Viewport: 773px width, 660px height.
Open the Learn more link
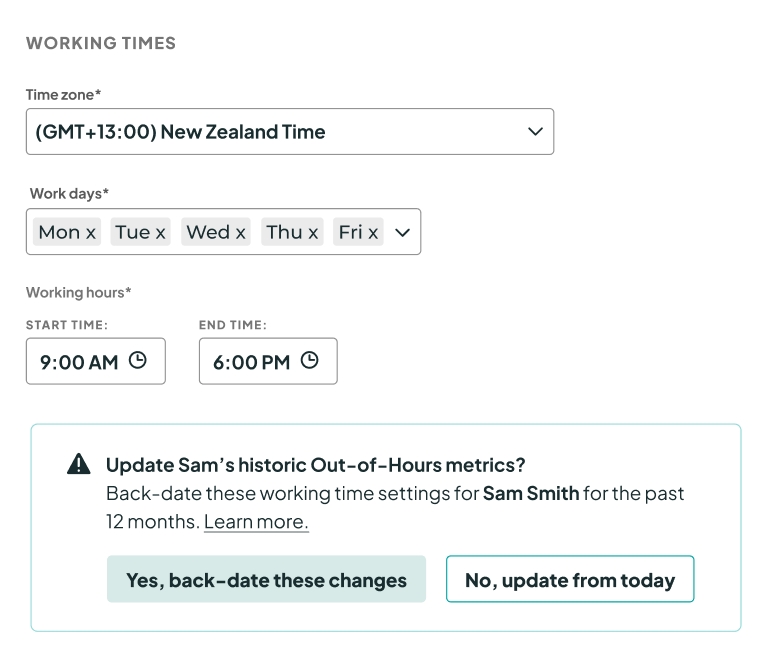[x=256, y=522]
